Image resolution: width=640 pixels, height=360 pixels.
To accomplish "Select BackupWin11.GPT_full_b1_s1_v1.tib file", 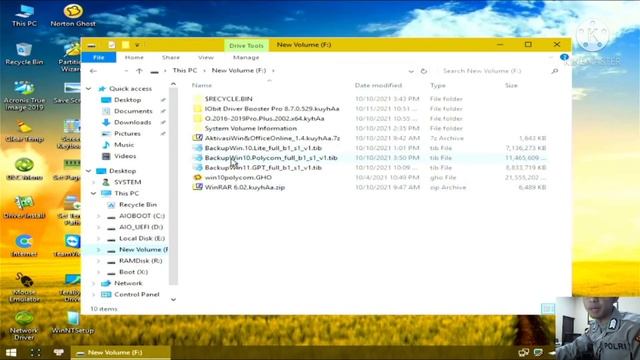I will click(263, 168).
